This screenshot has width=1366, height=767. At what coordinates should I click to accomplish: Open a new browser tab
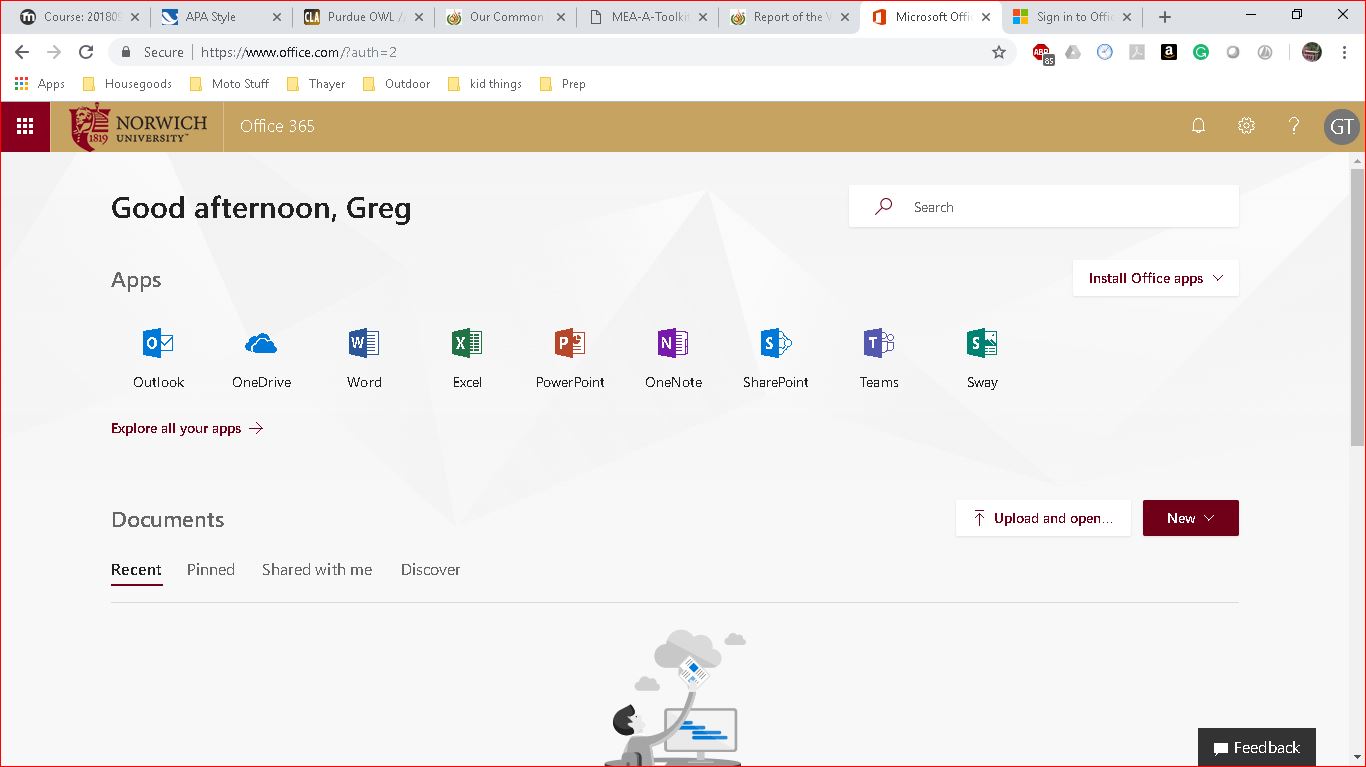(x=1165, y=17)
